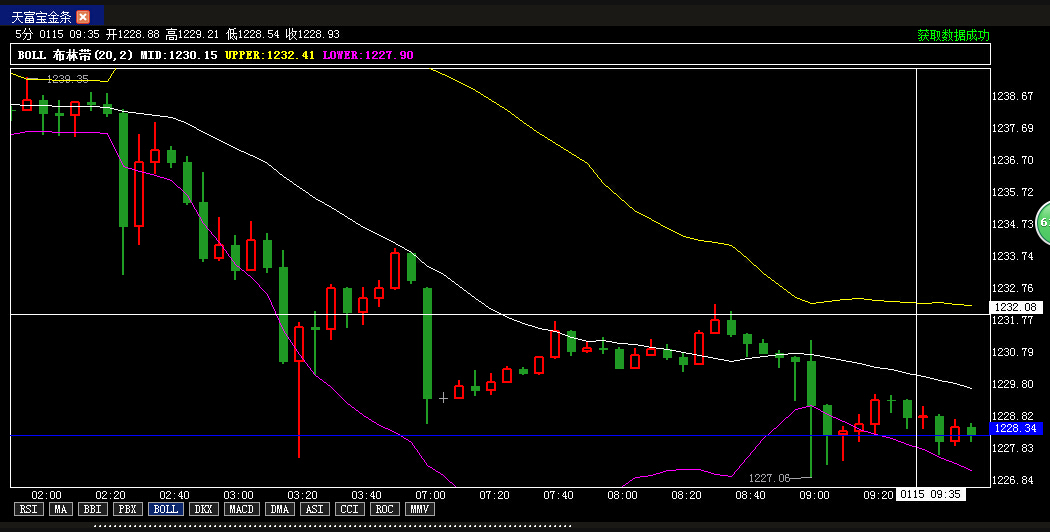Close the 天富宝金条 tab
The image size is (1050, 532).
click(x=83, y=17)
